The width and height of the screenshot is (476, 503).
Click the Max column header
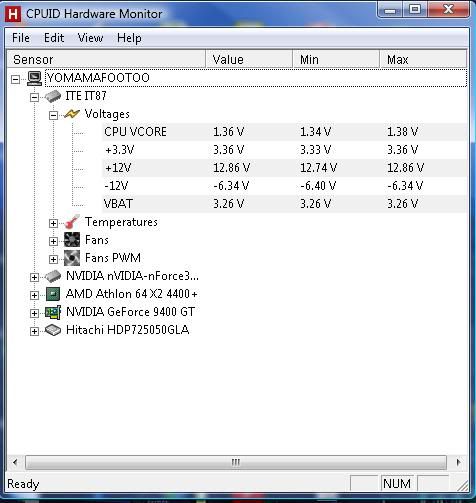pyautogui.click(x=423, y=59)
